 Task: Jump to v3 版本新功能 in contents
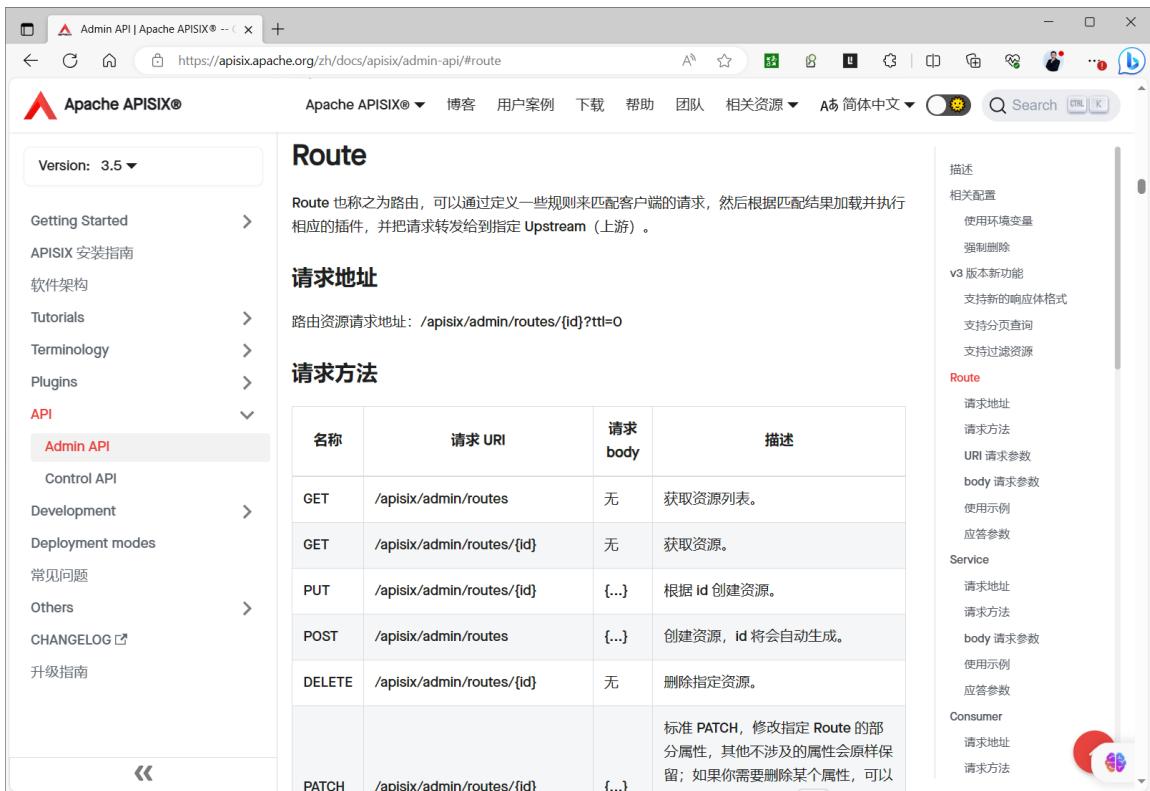coord(986,273)
